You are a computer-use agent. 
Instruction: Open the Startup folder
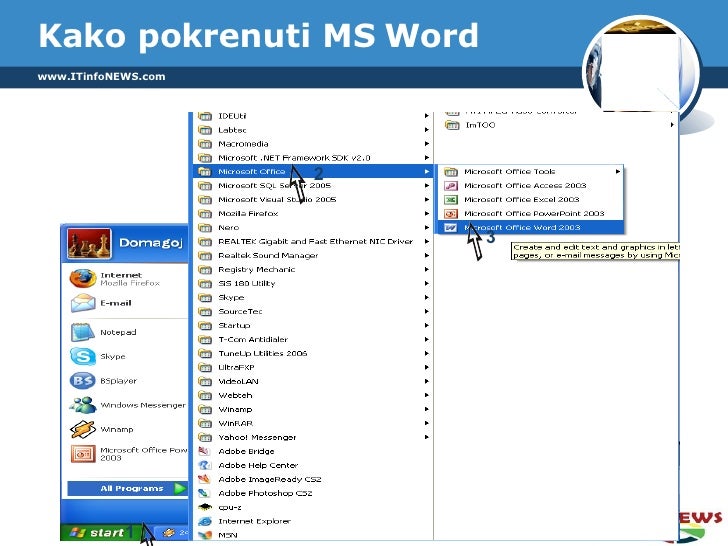pos(313,325)
